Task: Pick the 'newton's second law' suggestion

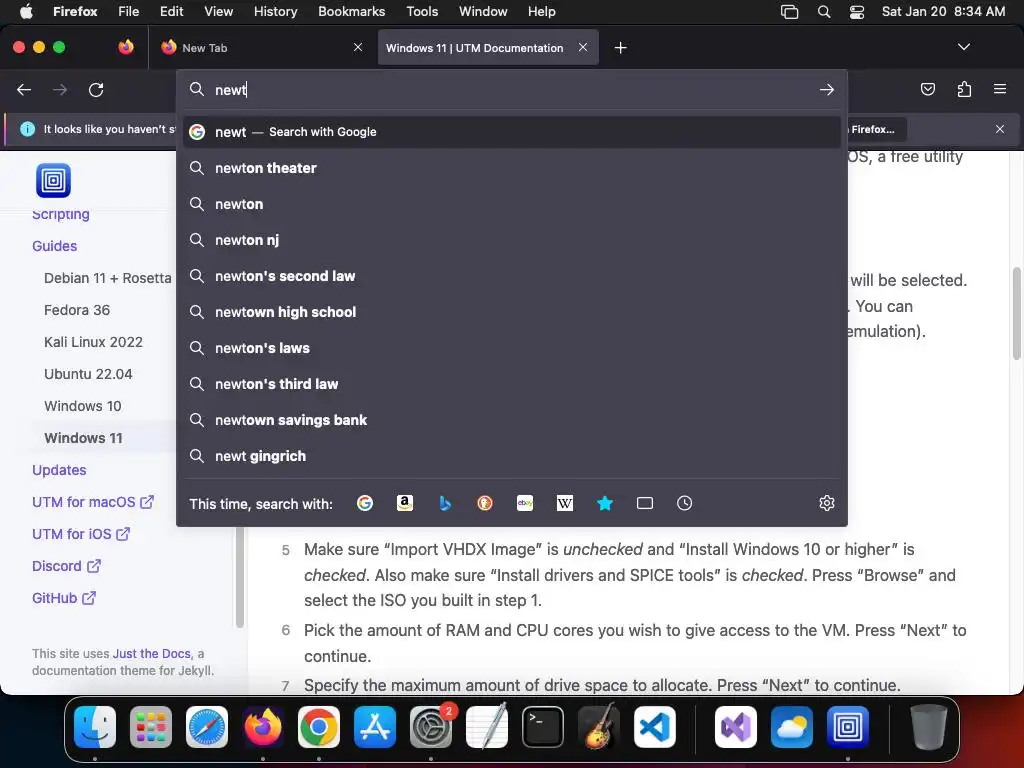Action: point(512,276)
